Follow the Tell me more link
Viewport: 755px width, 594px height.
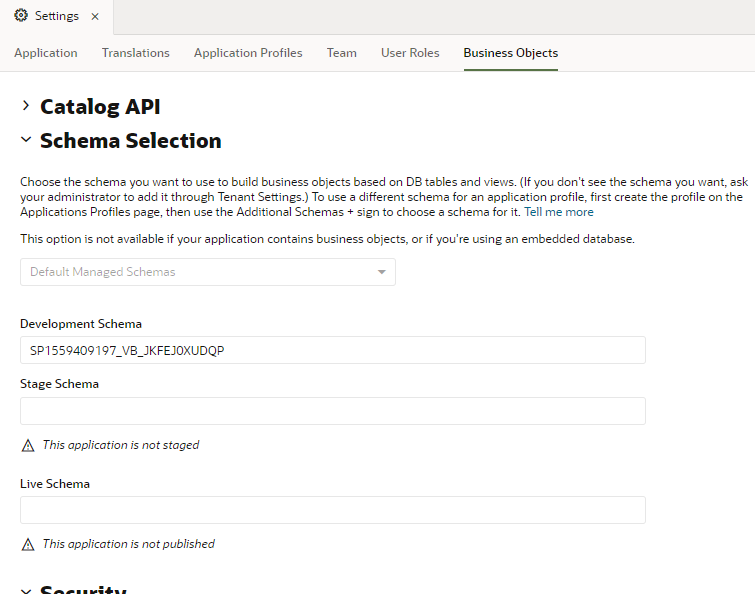click(x=559, y=212)
